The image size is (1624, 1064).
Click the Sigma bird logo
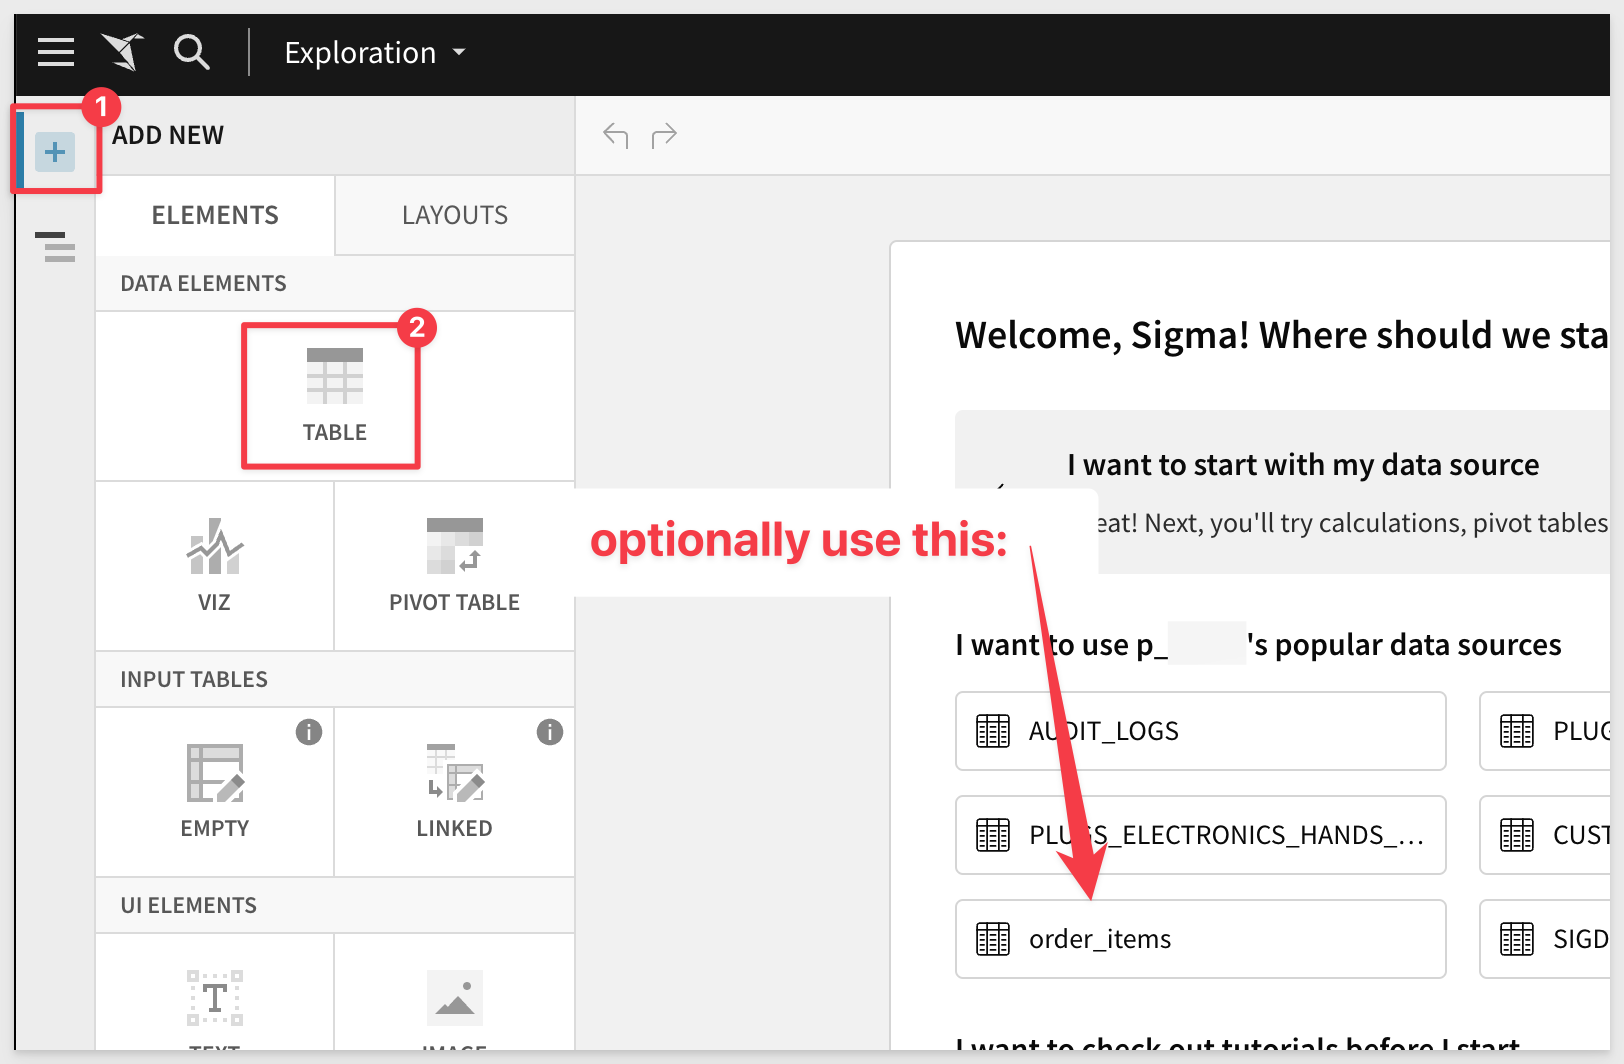coord(123,52)
